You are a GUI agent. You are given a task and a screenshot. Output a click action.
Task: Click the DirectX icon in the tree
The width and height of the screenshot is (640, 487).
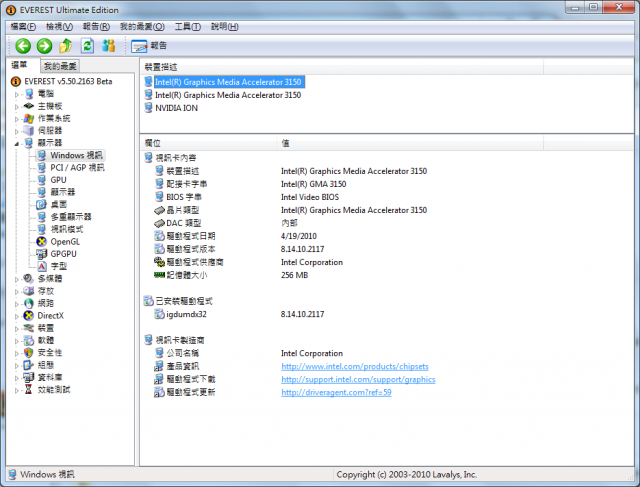[x=28, y=316]
